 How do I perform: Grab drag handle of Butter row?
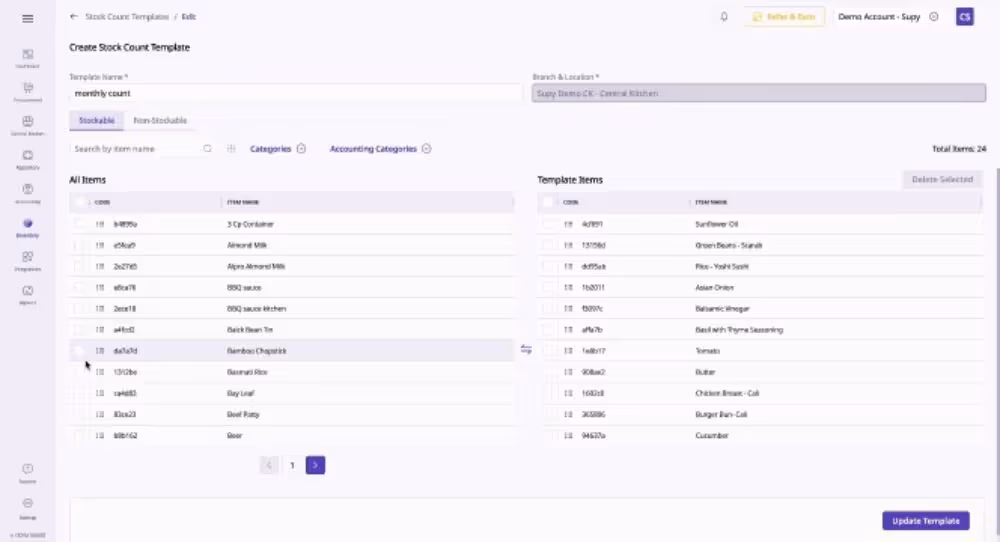click(x=568, y=372)
